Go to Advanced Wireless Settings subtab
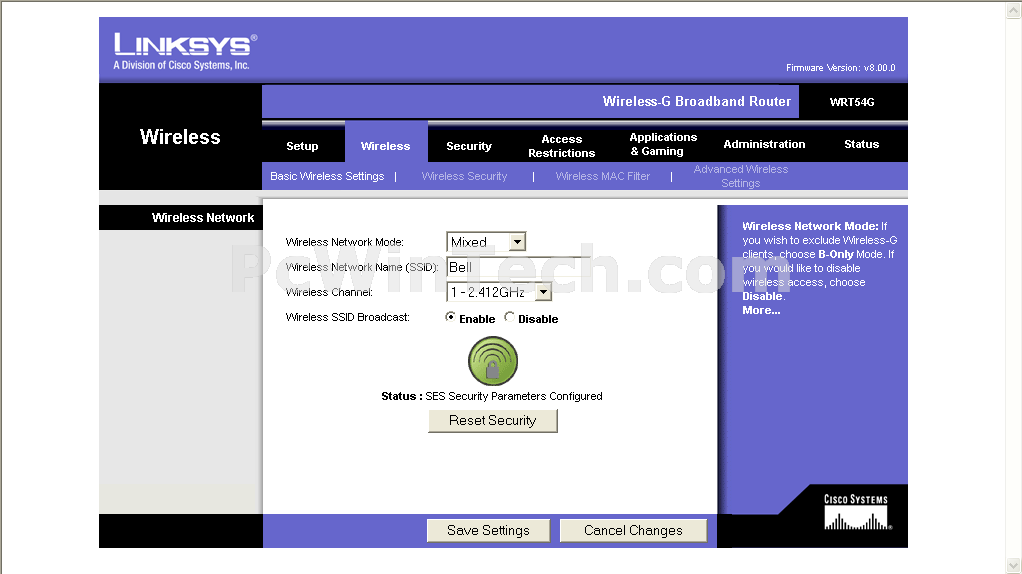 [x=740, y=176]
